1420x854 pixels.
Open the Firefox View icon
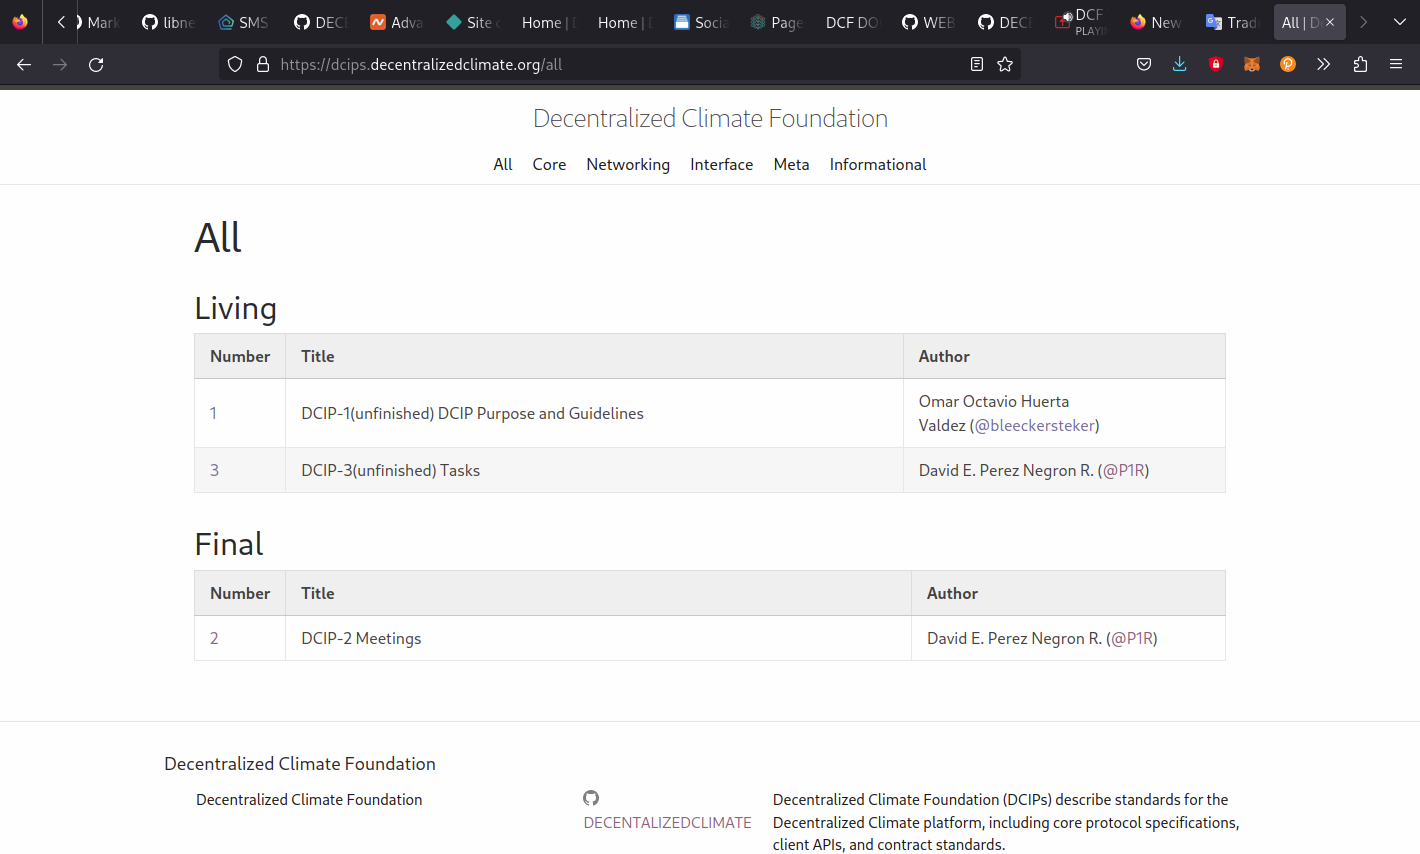[20, 22]
